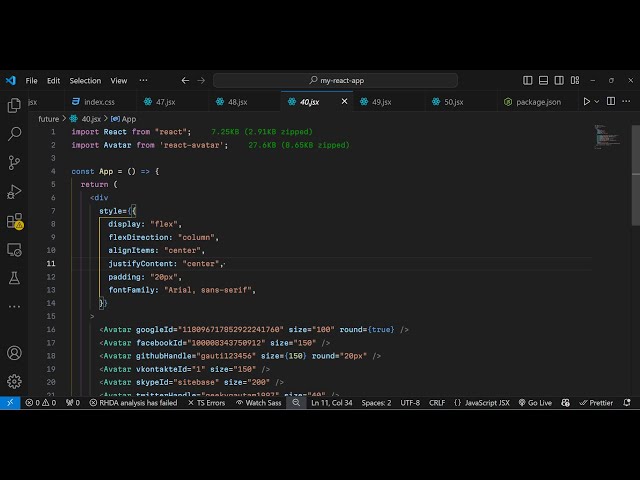This screenshot has width=640, height=480.
Task: Open the Accounts icon
Action: pyautogui.click(x=14, y=353)
